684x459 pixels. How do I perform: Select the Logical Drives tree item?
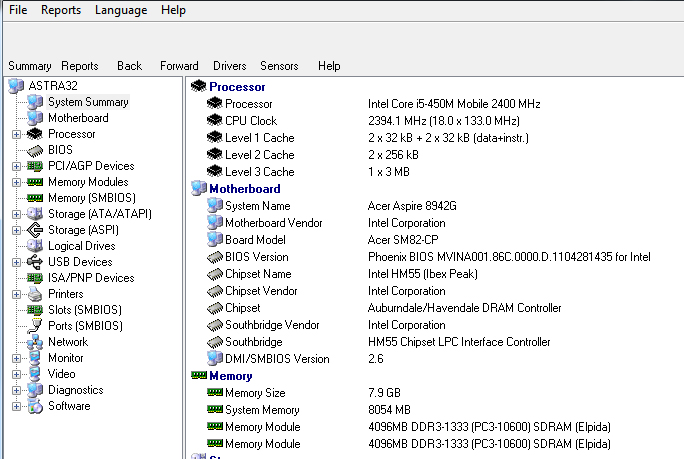pos(82,246)
